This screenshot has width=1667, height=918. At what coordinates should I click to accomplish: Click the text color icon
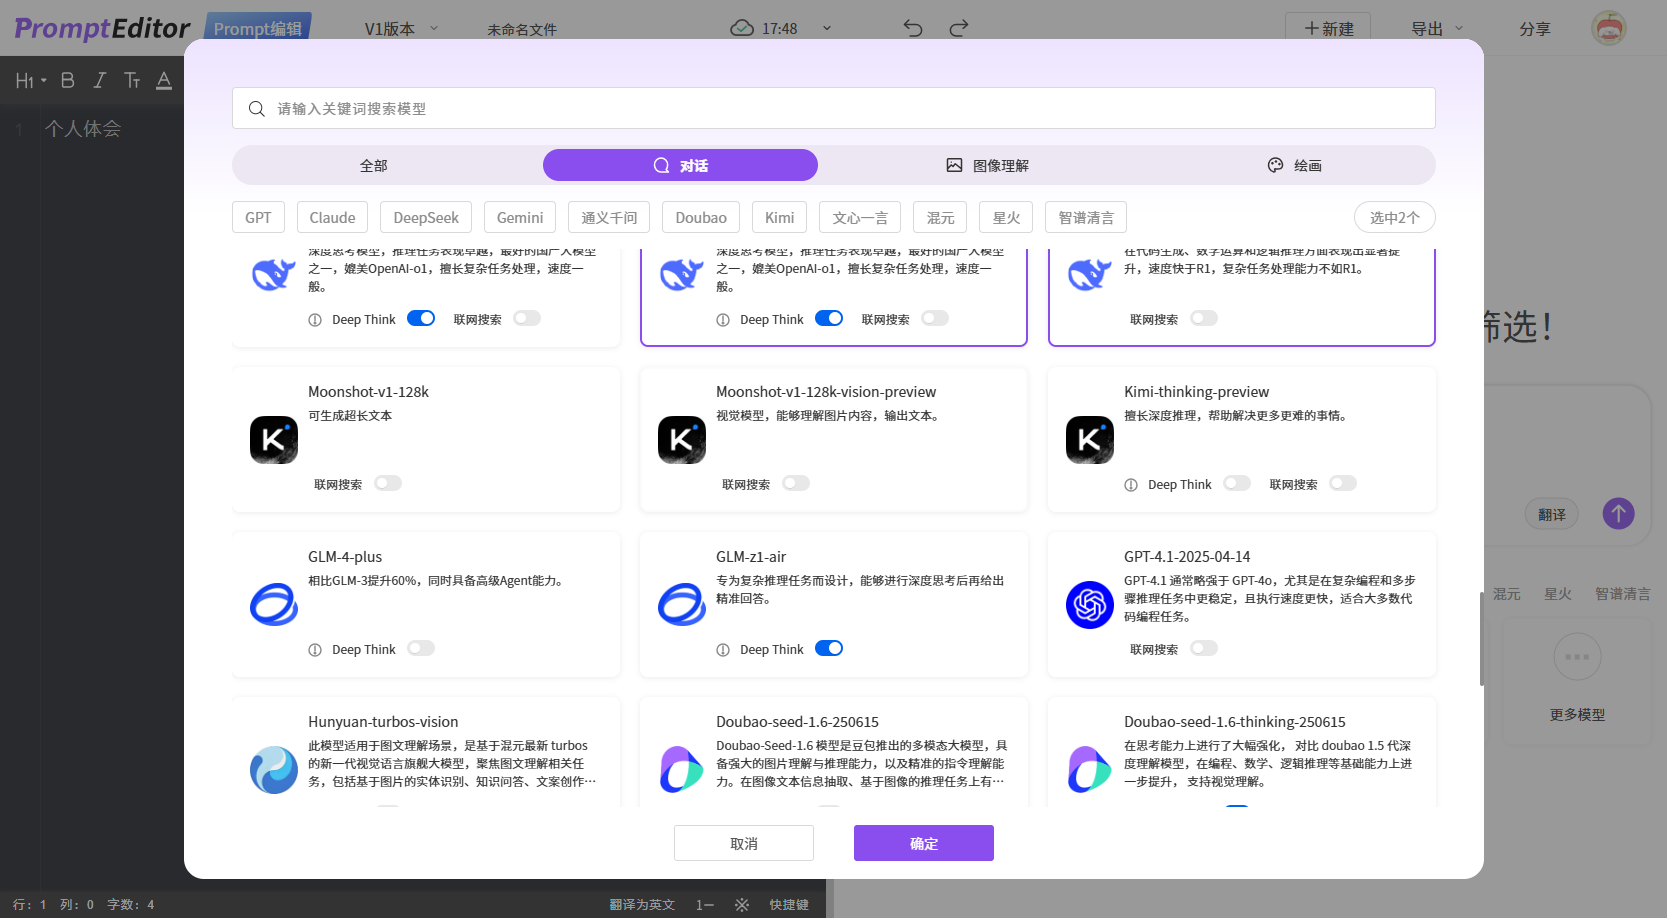point(164,80)
